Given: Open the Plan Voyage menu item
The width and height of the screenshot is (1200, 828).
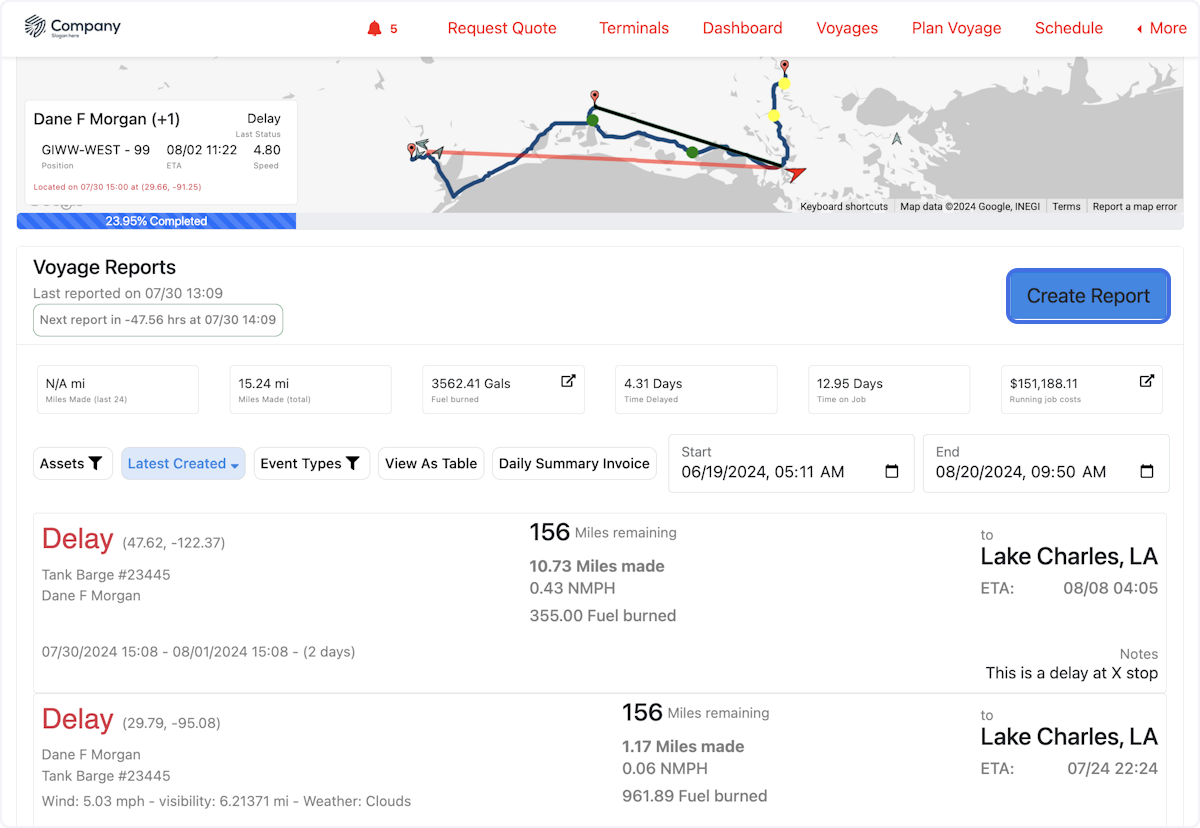Looking at the screenshot, I should pos(956,28).
